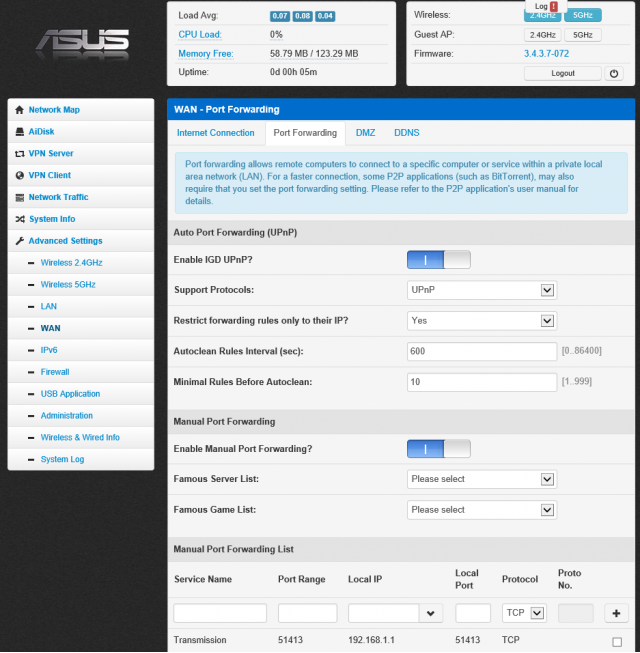
Task: Open the TCP protocol dropdown
Action: click(x=524, y=613)
